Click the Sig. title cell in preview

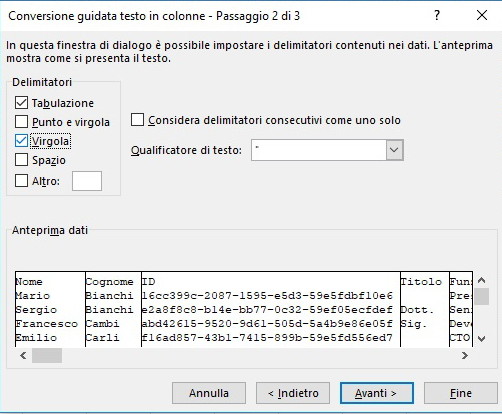click(x=414, y=324)
